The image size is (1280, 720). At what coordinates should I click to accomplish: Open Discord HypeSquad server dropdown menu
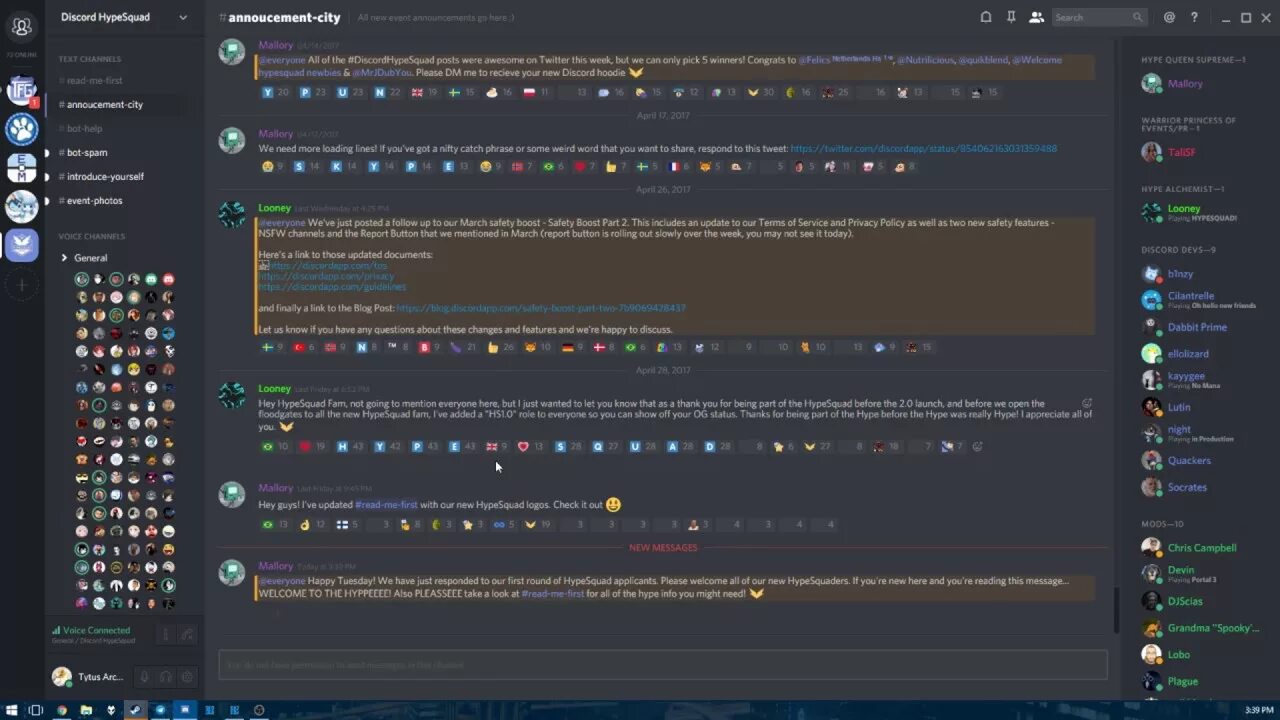pos(124,17)
